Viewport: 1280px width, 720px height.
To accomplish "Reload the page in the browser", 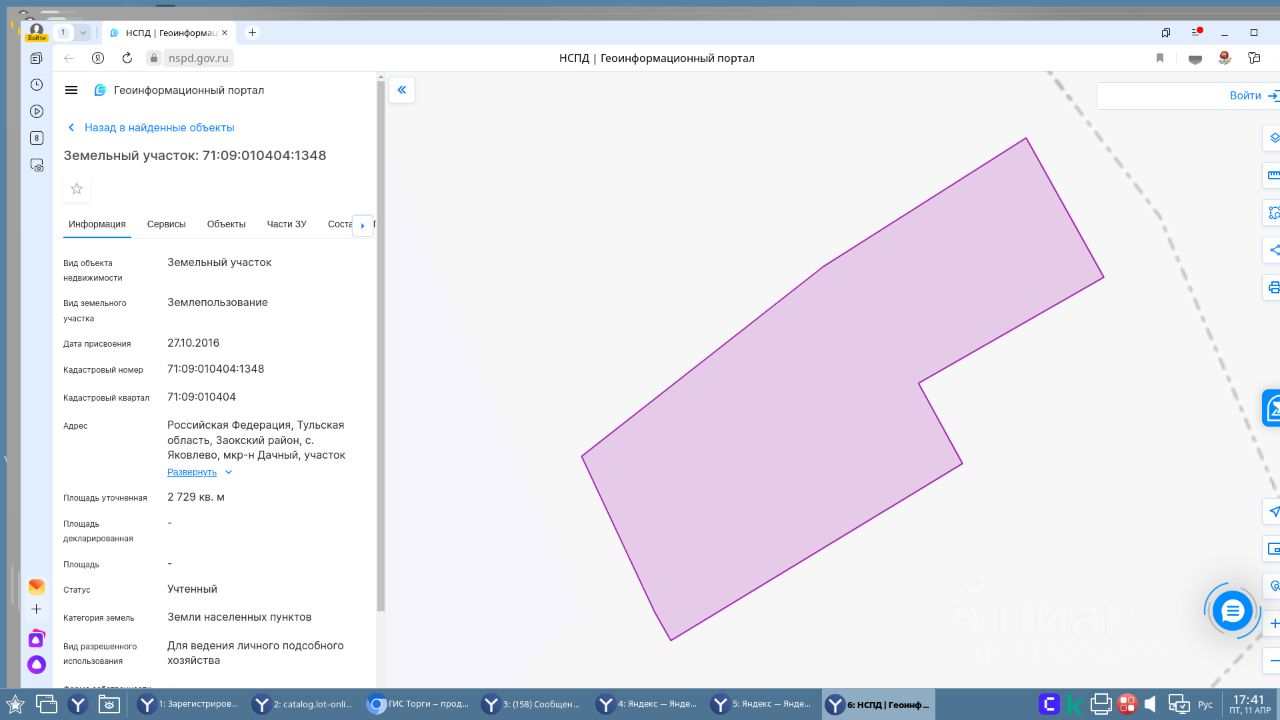I will tap(127, 58).
